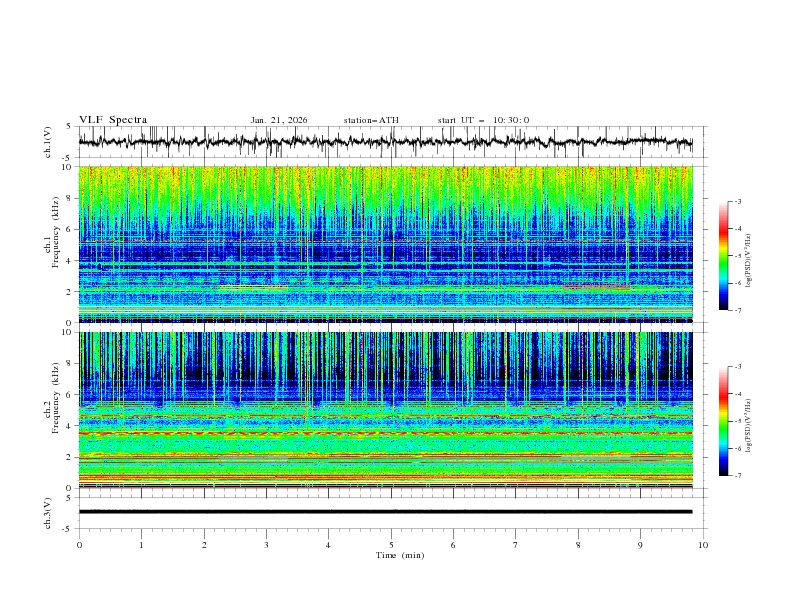Click the ch.1 spectrogram color scale bar
Image resolution: width=792 pixels, height=612 pixels.
[723, 256]
